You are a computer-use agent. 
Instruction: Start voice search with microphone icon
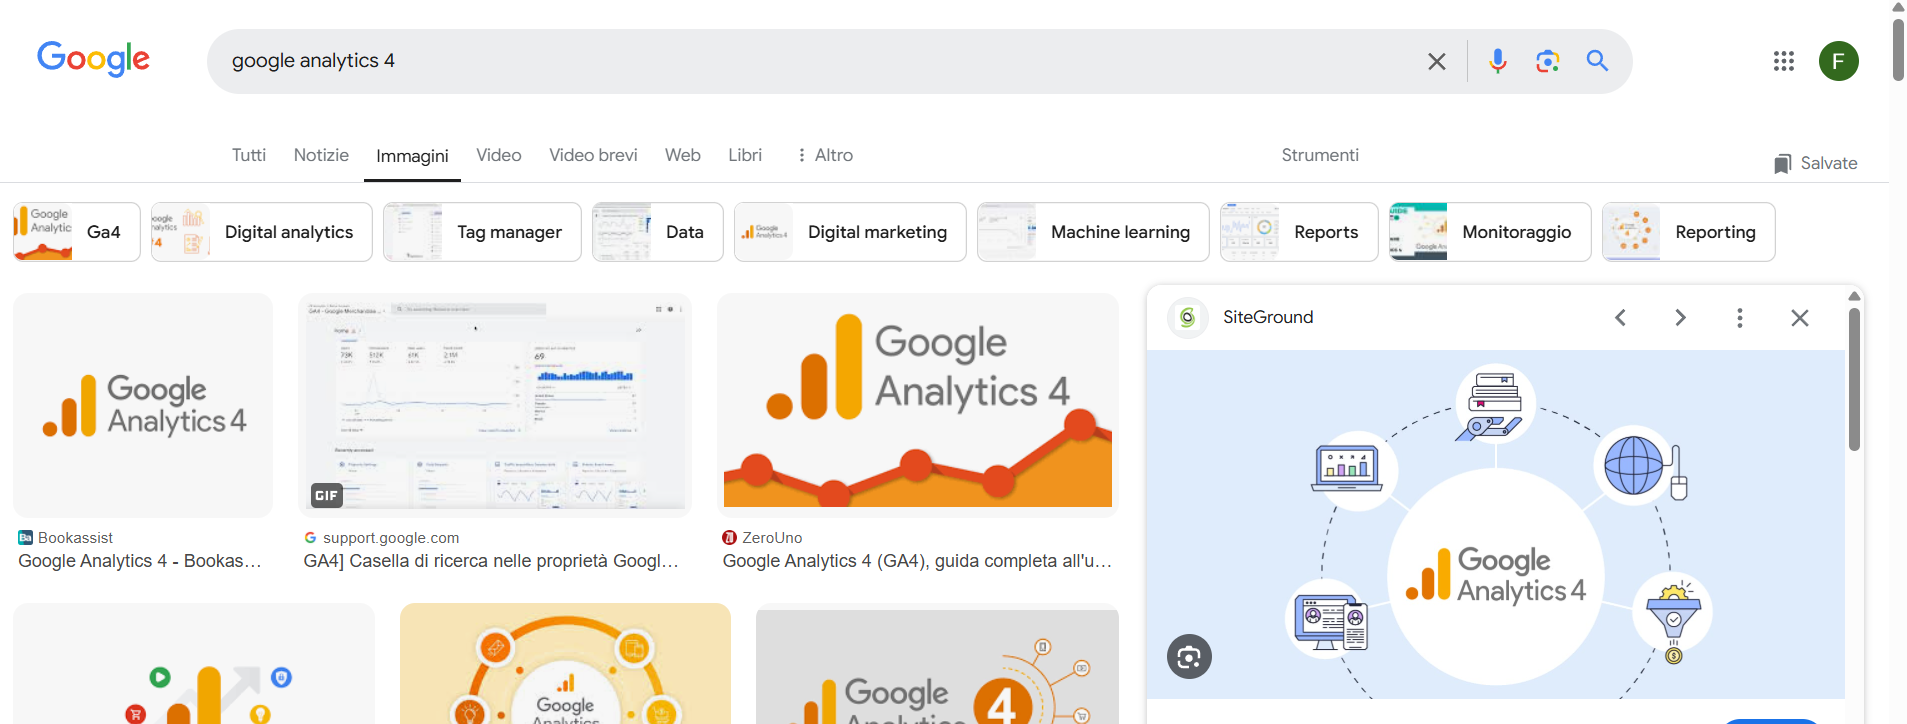[x=1497, y=61]
